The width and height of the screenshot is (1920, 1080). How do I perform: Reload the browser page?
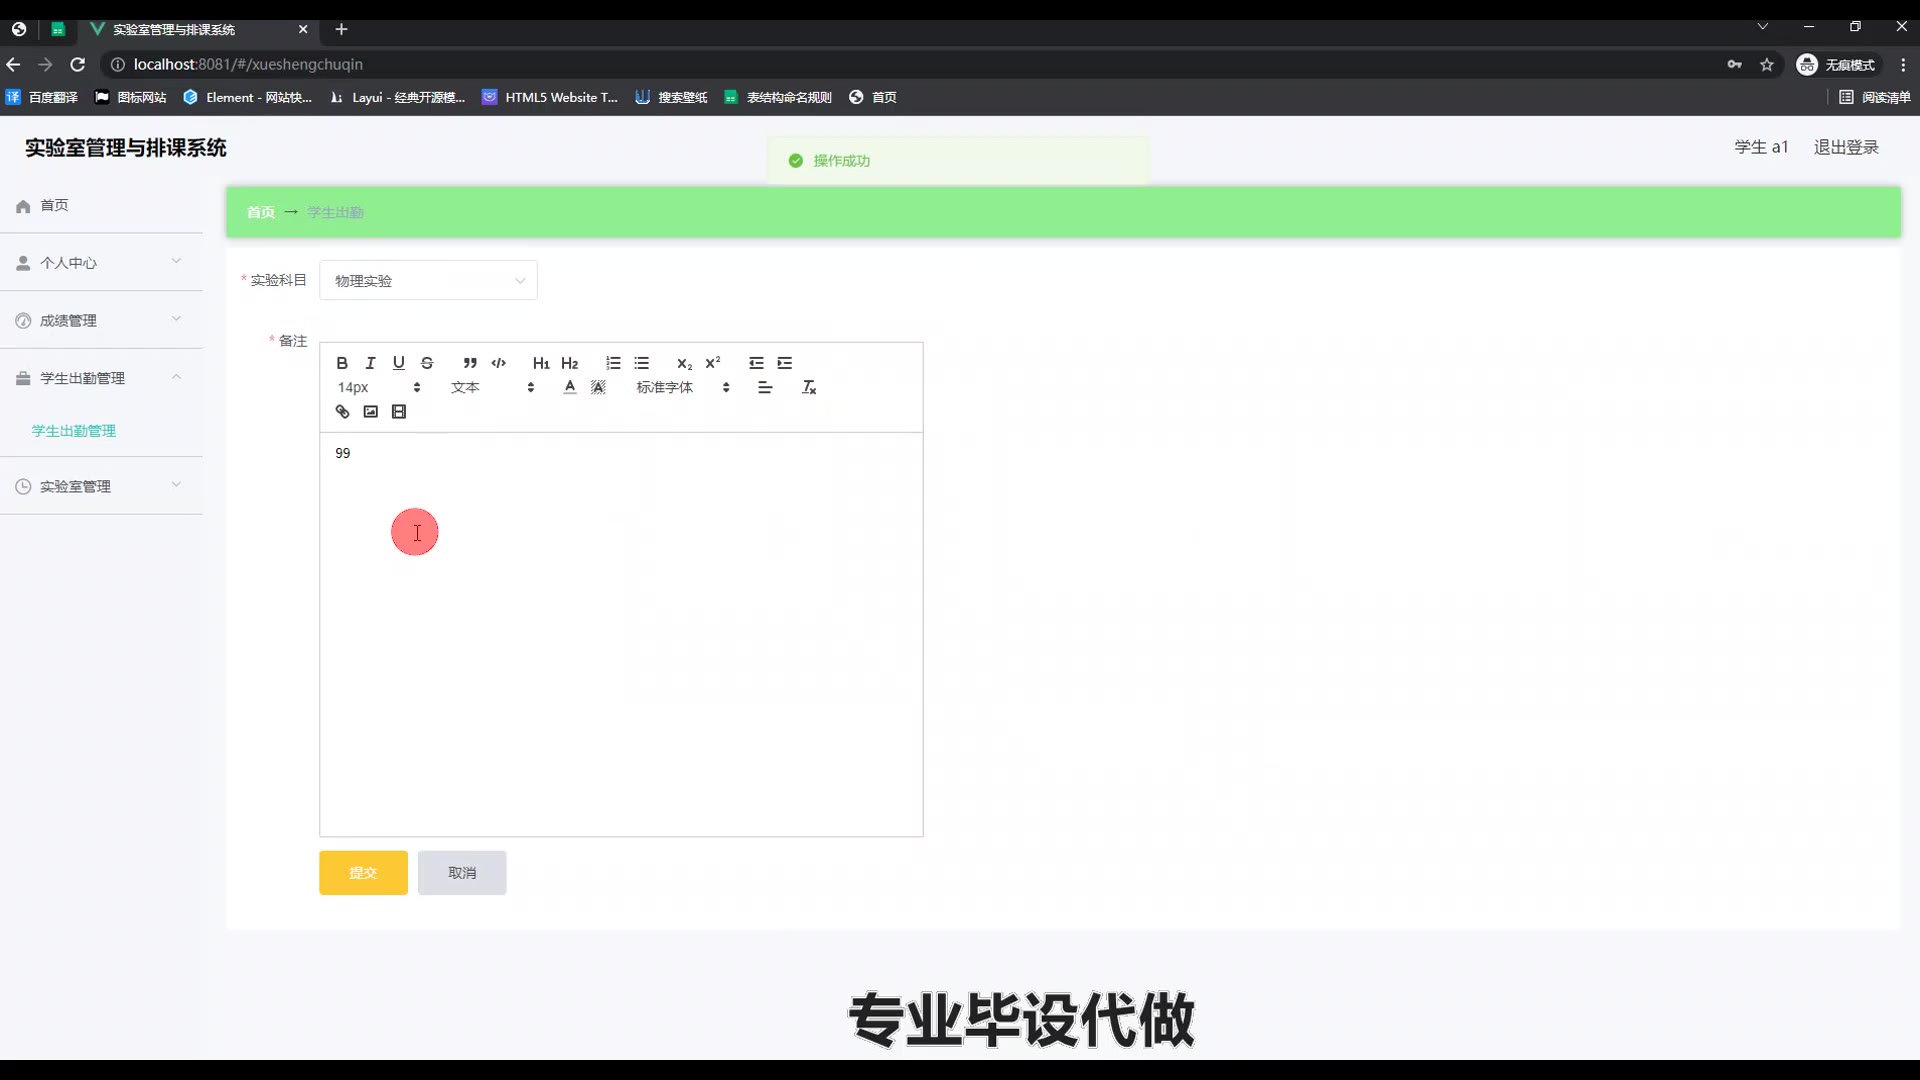pyautogui.click(x=77, y=64)
